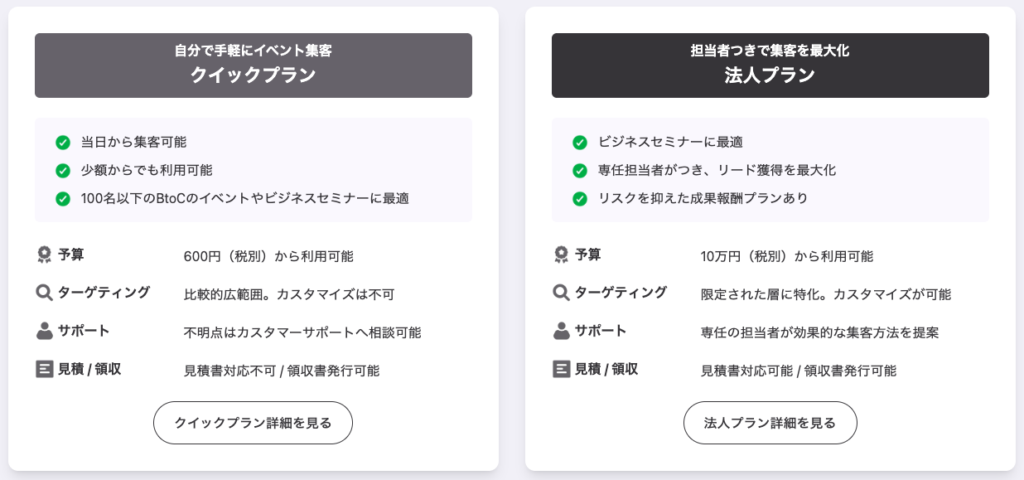Click the 10万円（税別）から利用可能 text
Image resolution: width=1024 pixels, height=480 pixels.
pos(787,256)
